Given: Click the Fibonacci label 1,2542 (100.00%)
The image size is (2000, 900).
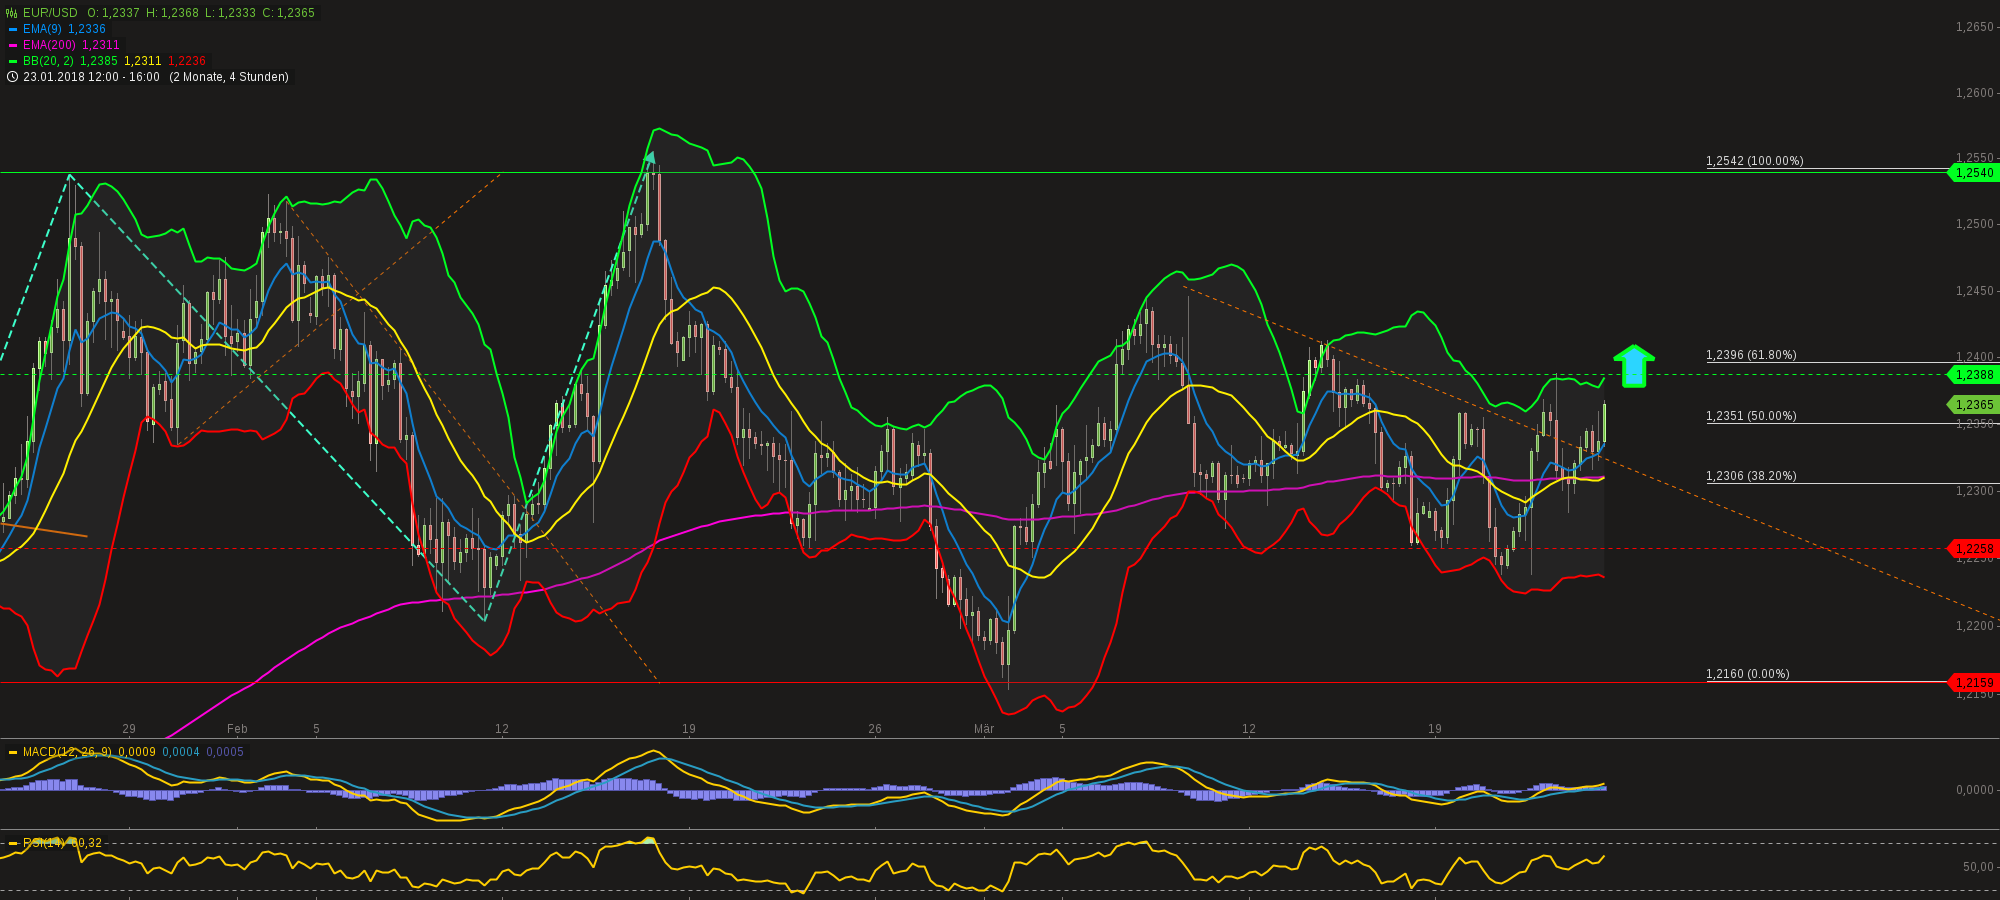Looking at the screenshot, I should click(1755, 161).
